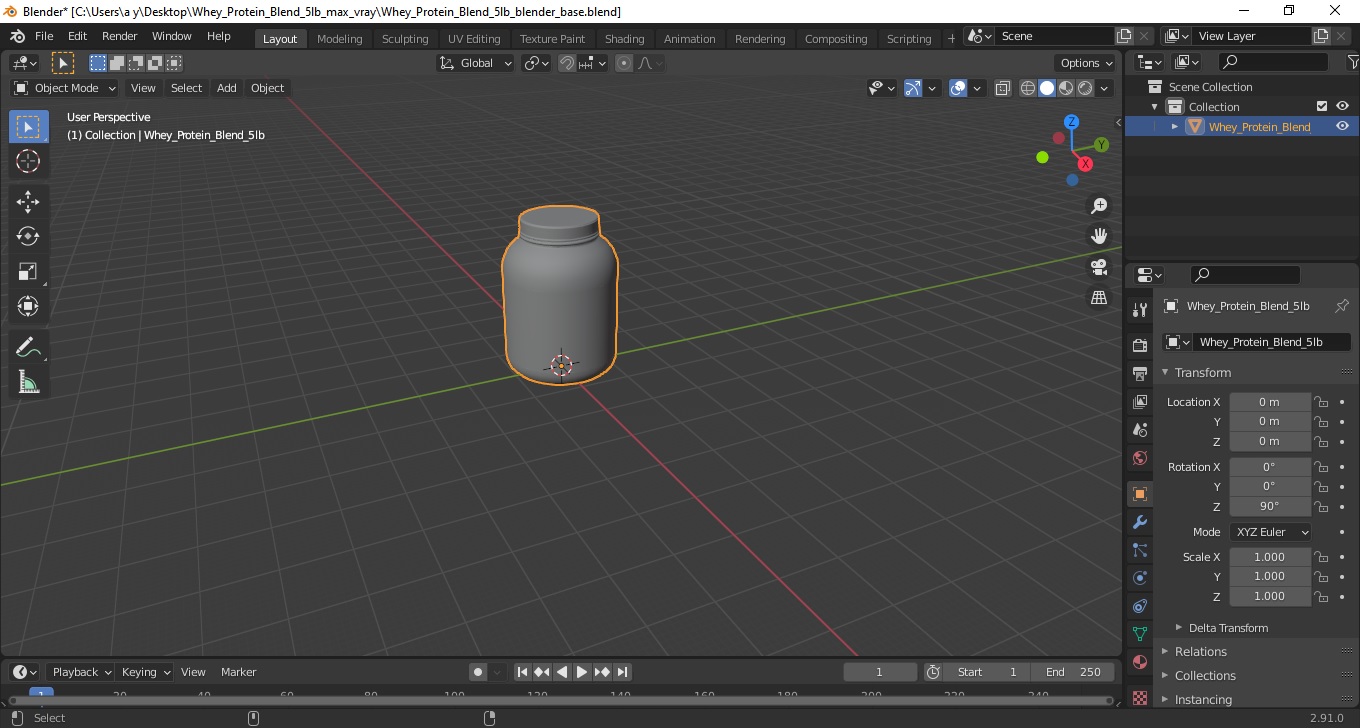Select the Scale tool

click(28, 271)
